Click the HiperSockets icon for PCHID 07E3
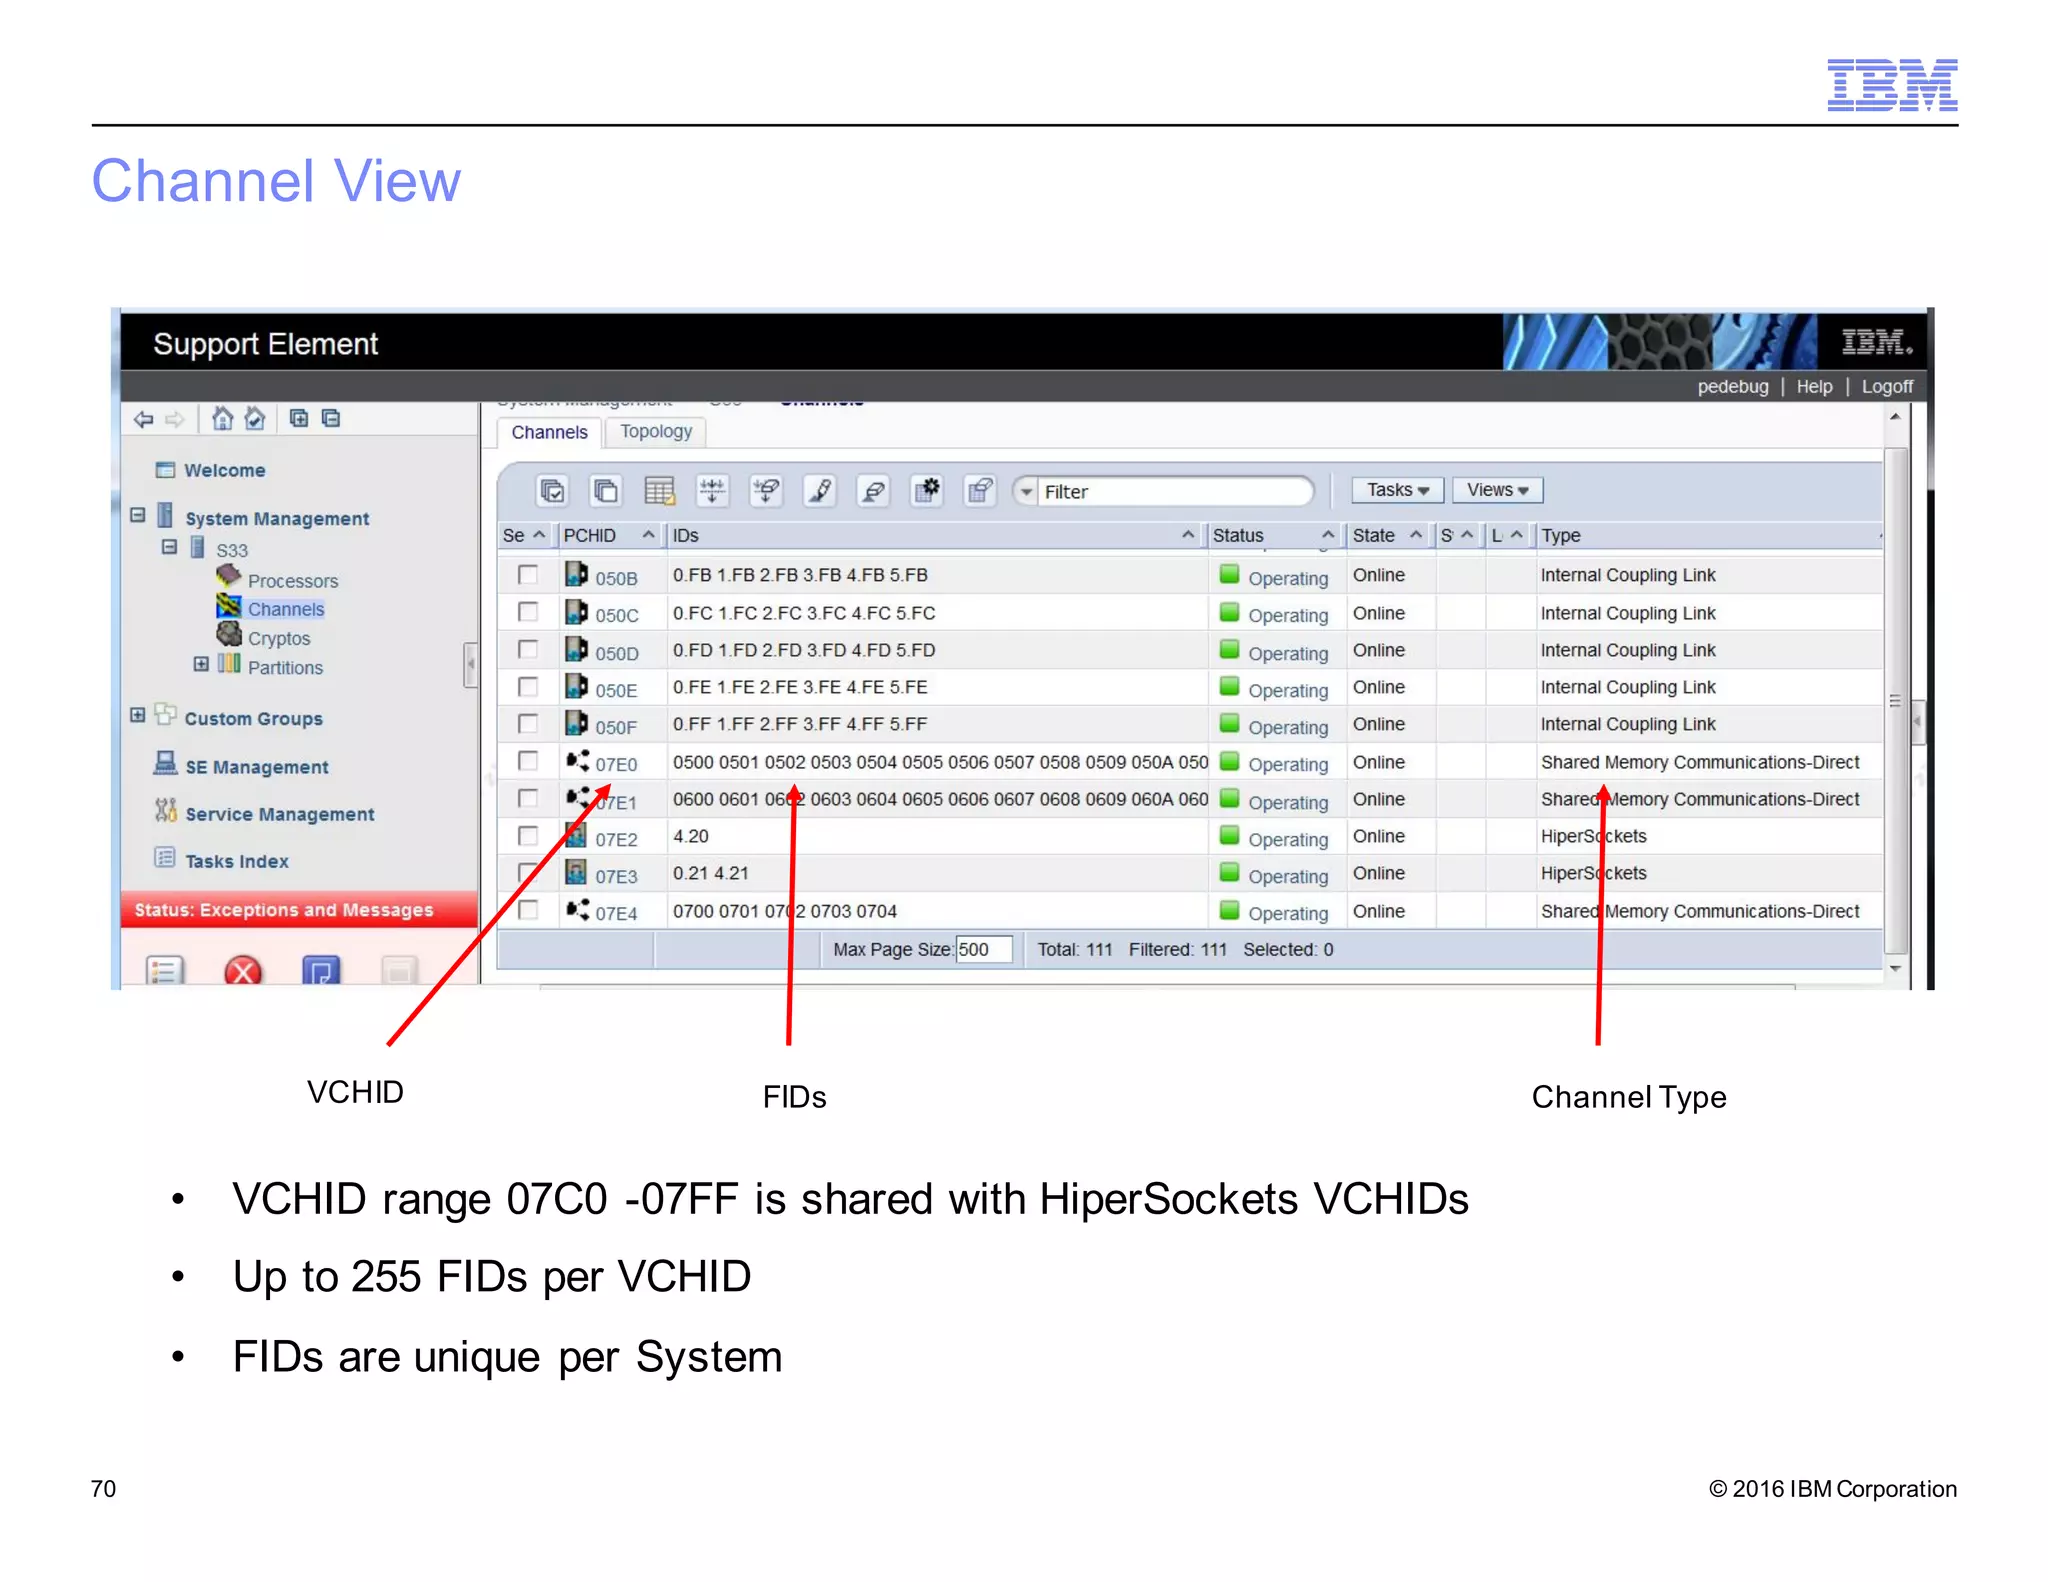Screen dimensions: 2048x1582 (576, 872)
